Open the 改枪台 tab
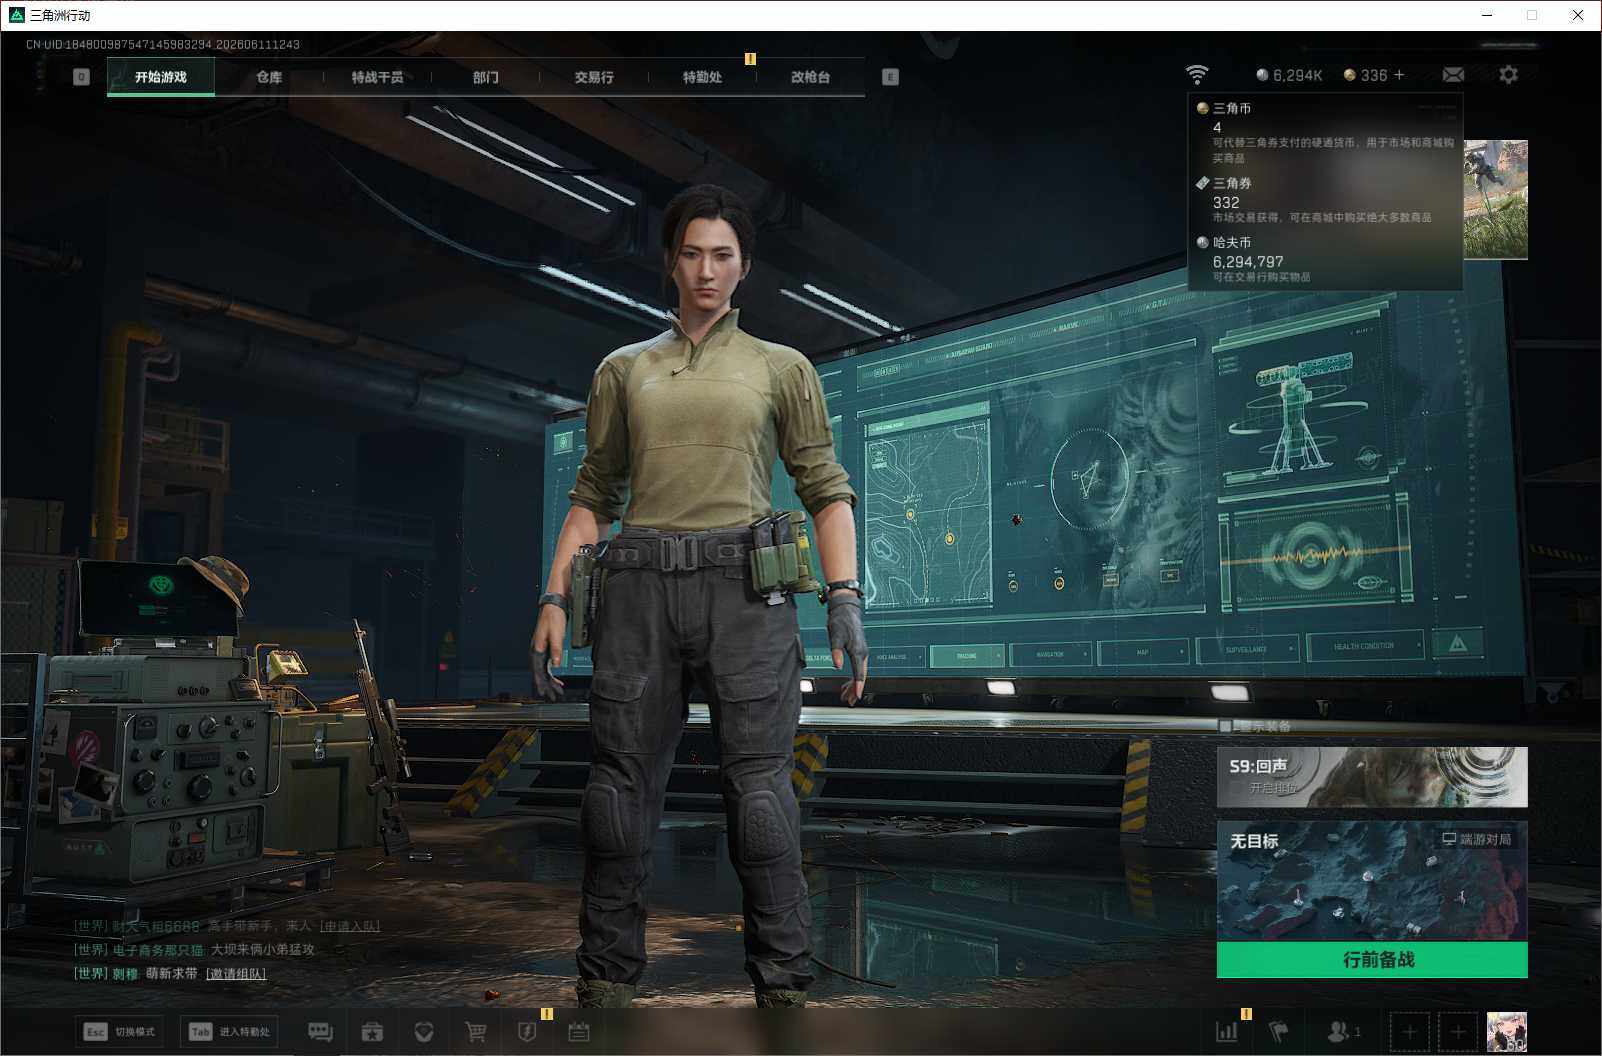 pyautogui.click(x=810, y=77)
